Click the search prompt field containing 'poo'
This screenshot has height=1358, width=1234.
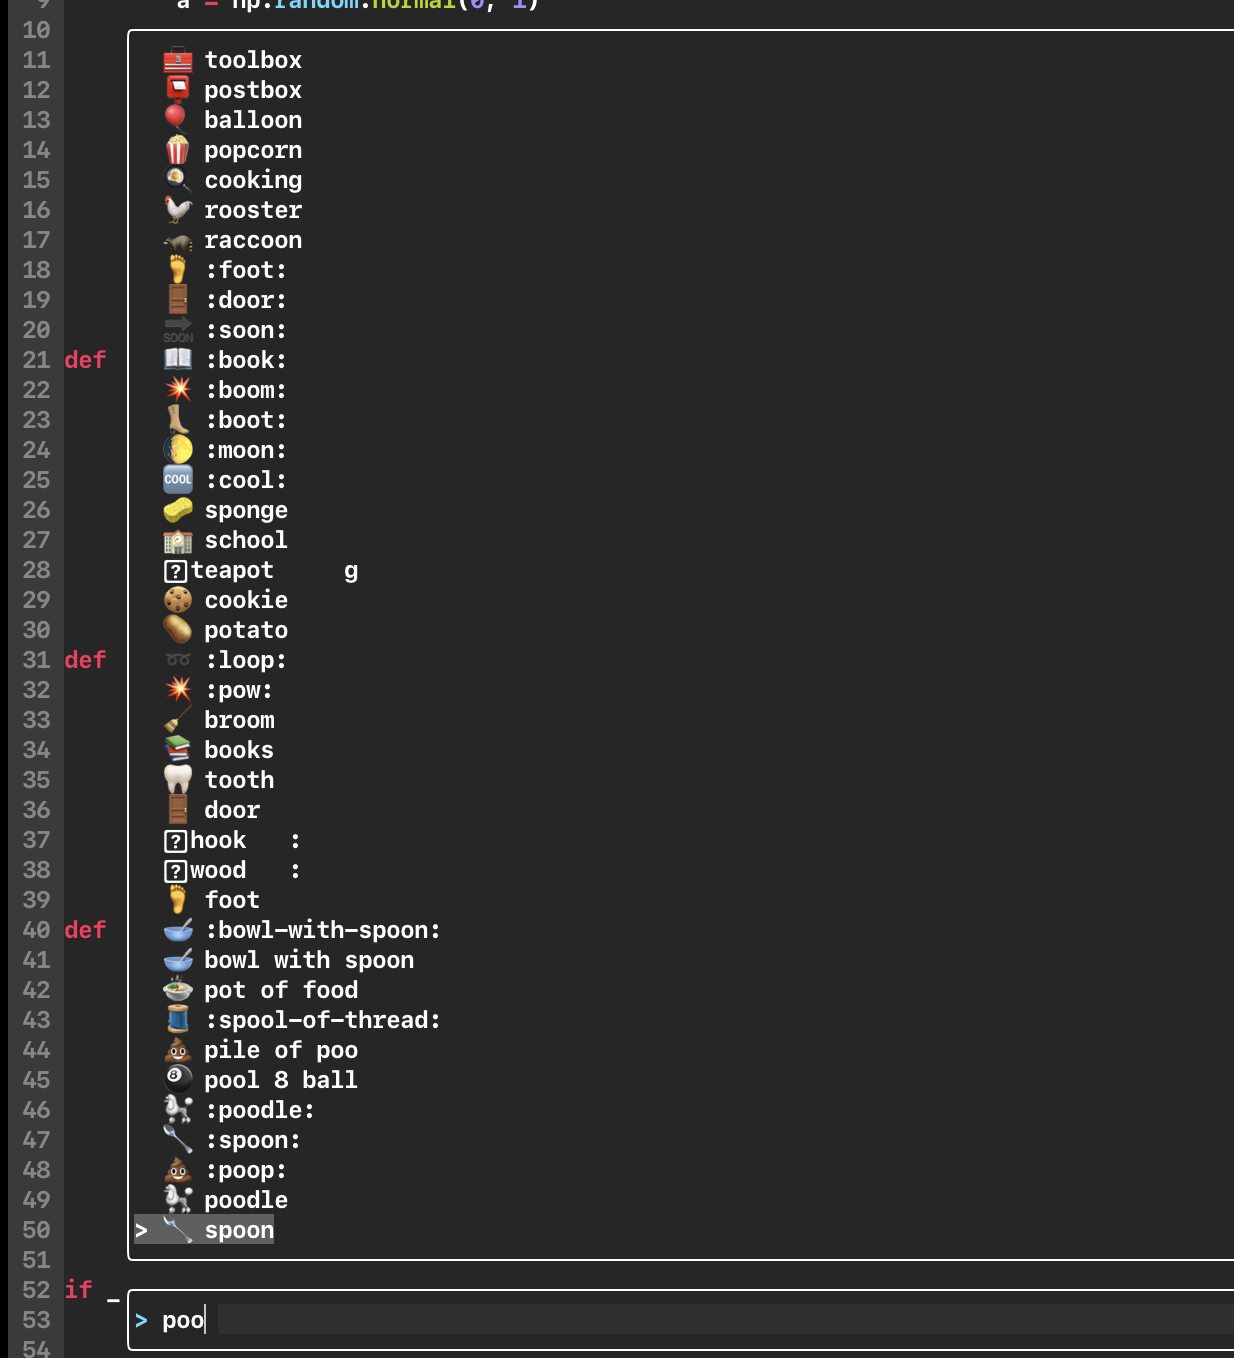(683, 1320)
